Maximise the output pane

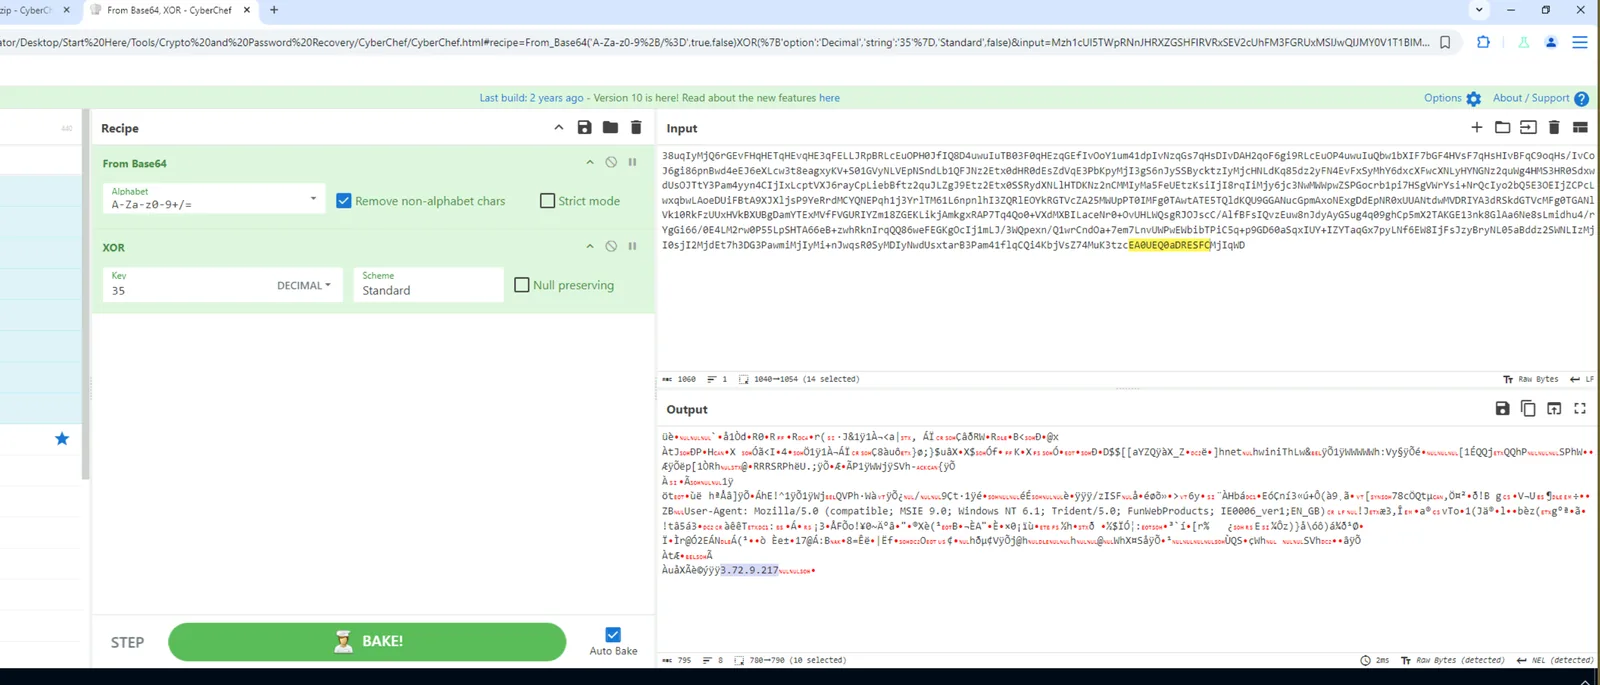tap(1580, 408)
